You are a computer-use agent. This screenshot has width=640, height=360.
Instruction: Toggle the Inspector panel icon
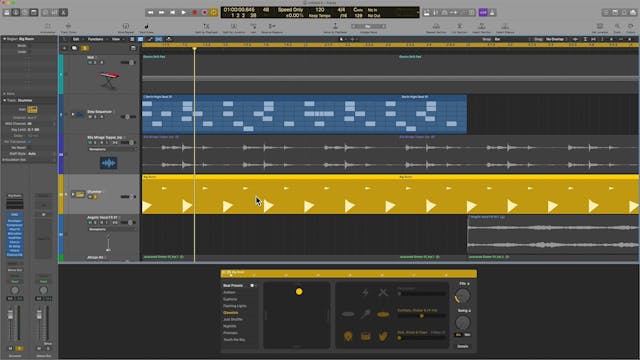[x=16, y=13]
